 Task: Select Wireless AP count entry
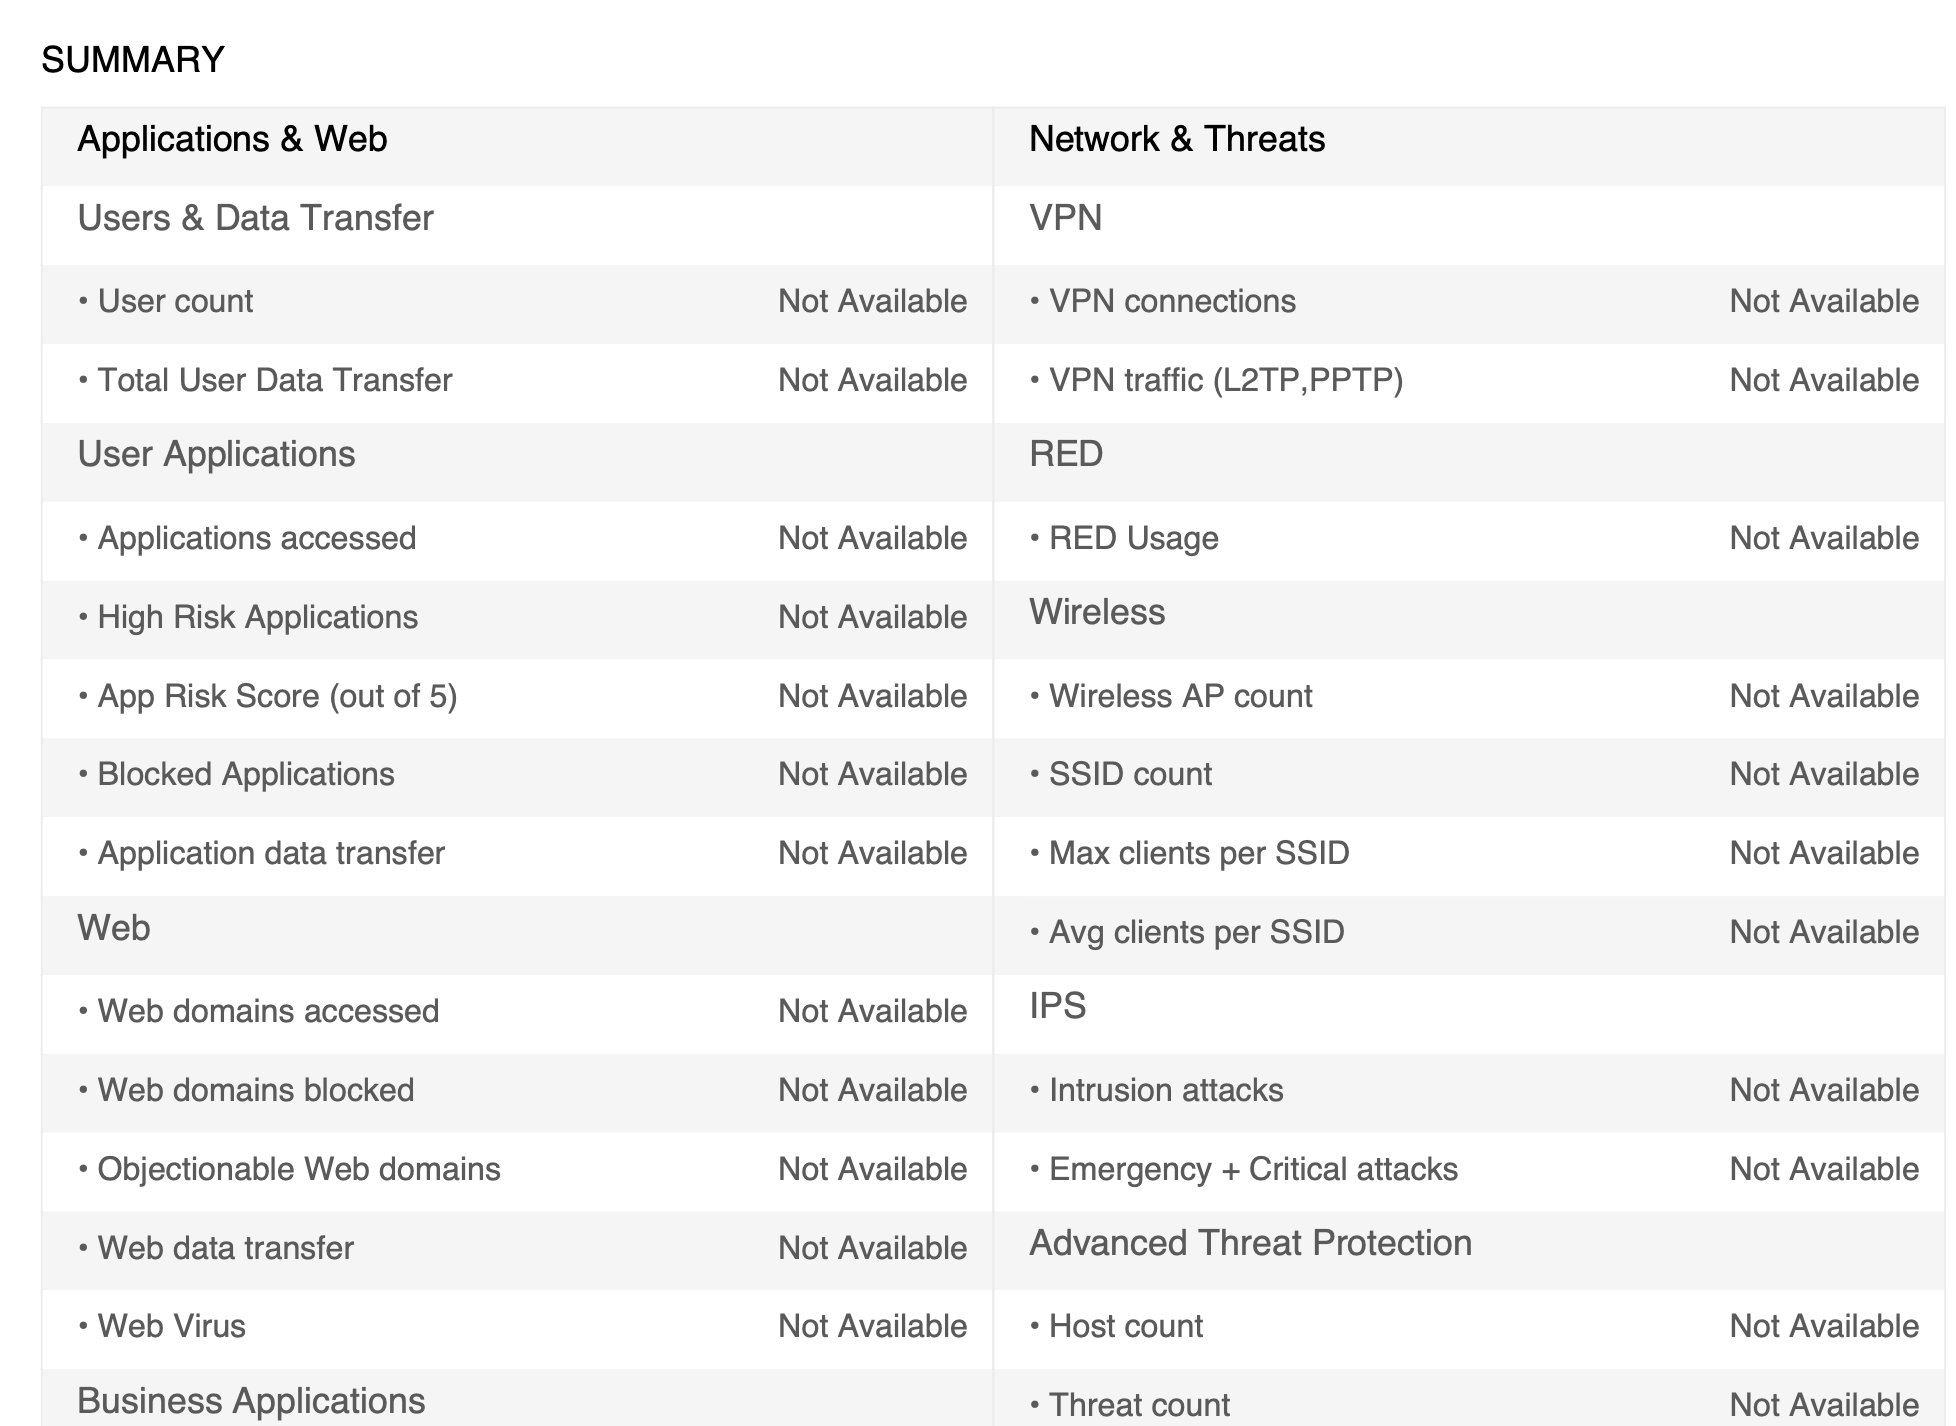pos(1180,696)
